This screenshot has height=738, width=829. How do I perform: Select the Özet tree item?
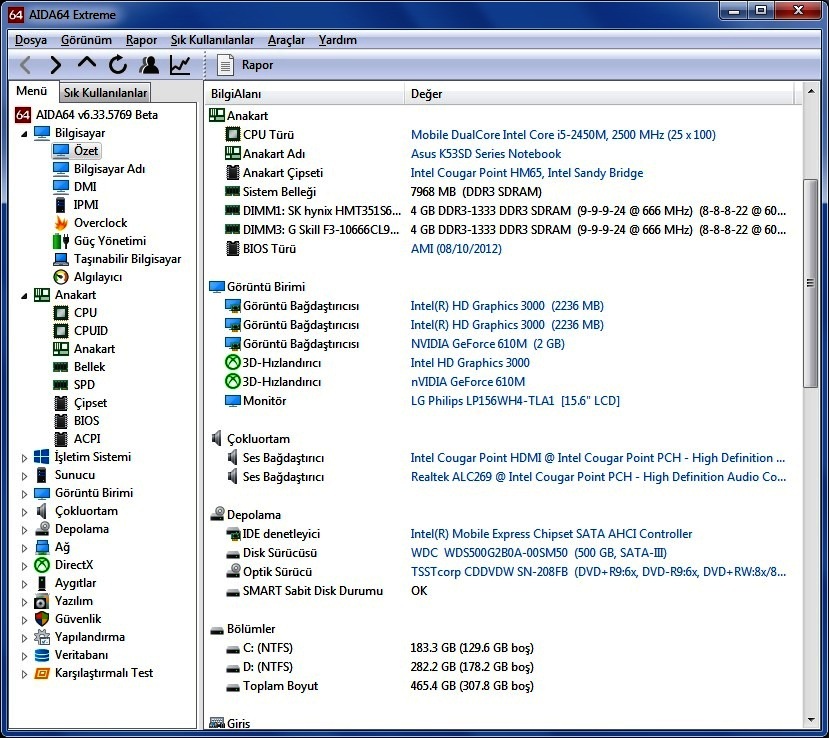point(77,151)
